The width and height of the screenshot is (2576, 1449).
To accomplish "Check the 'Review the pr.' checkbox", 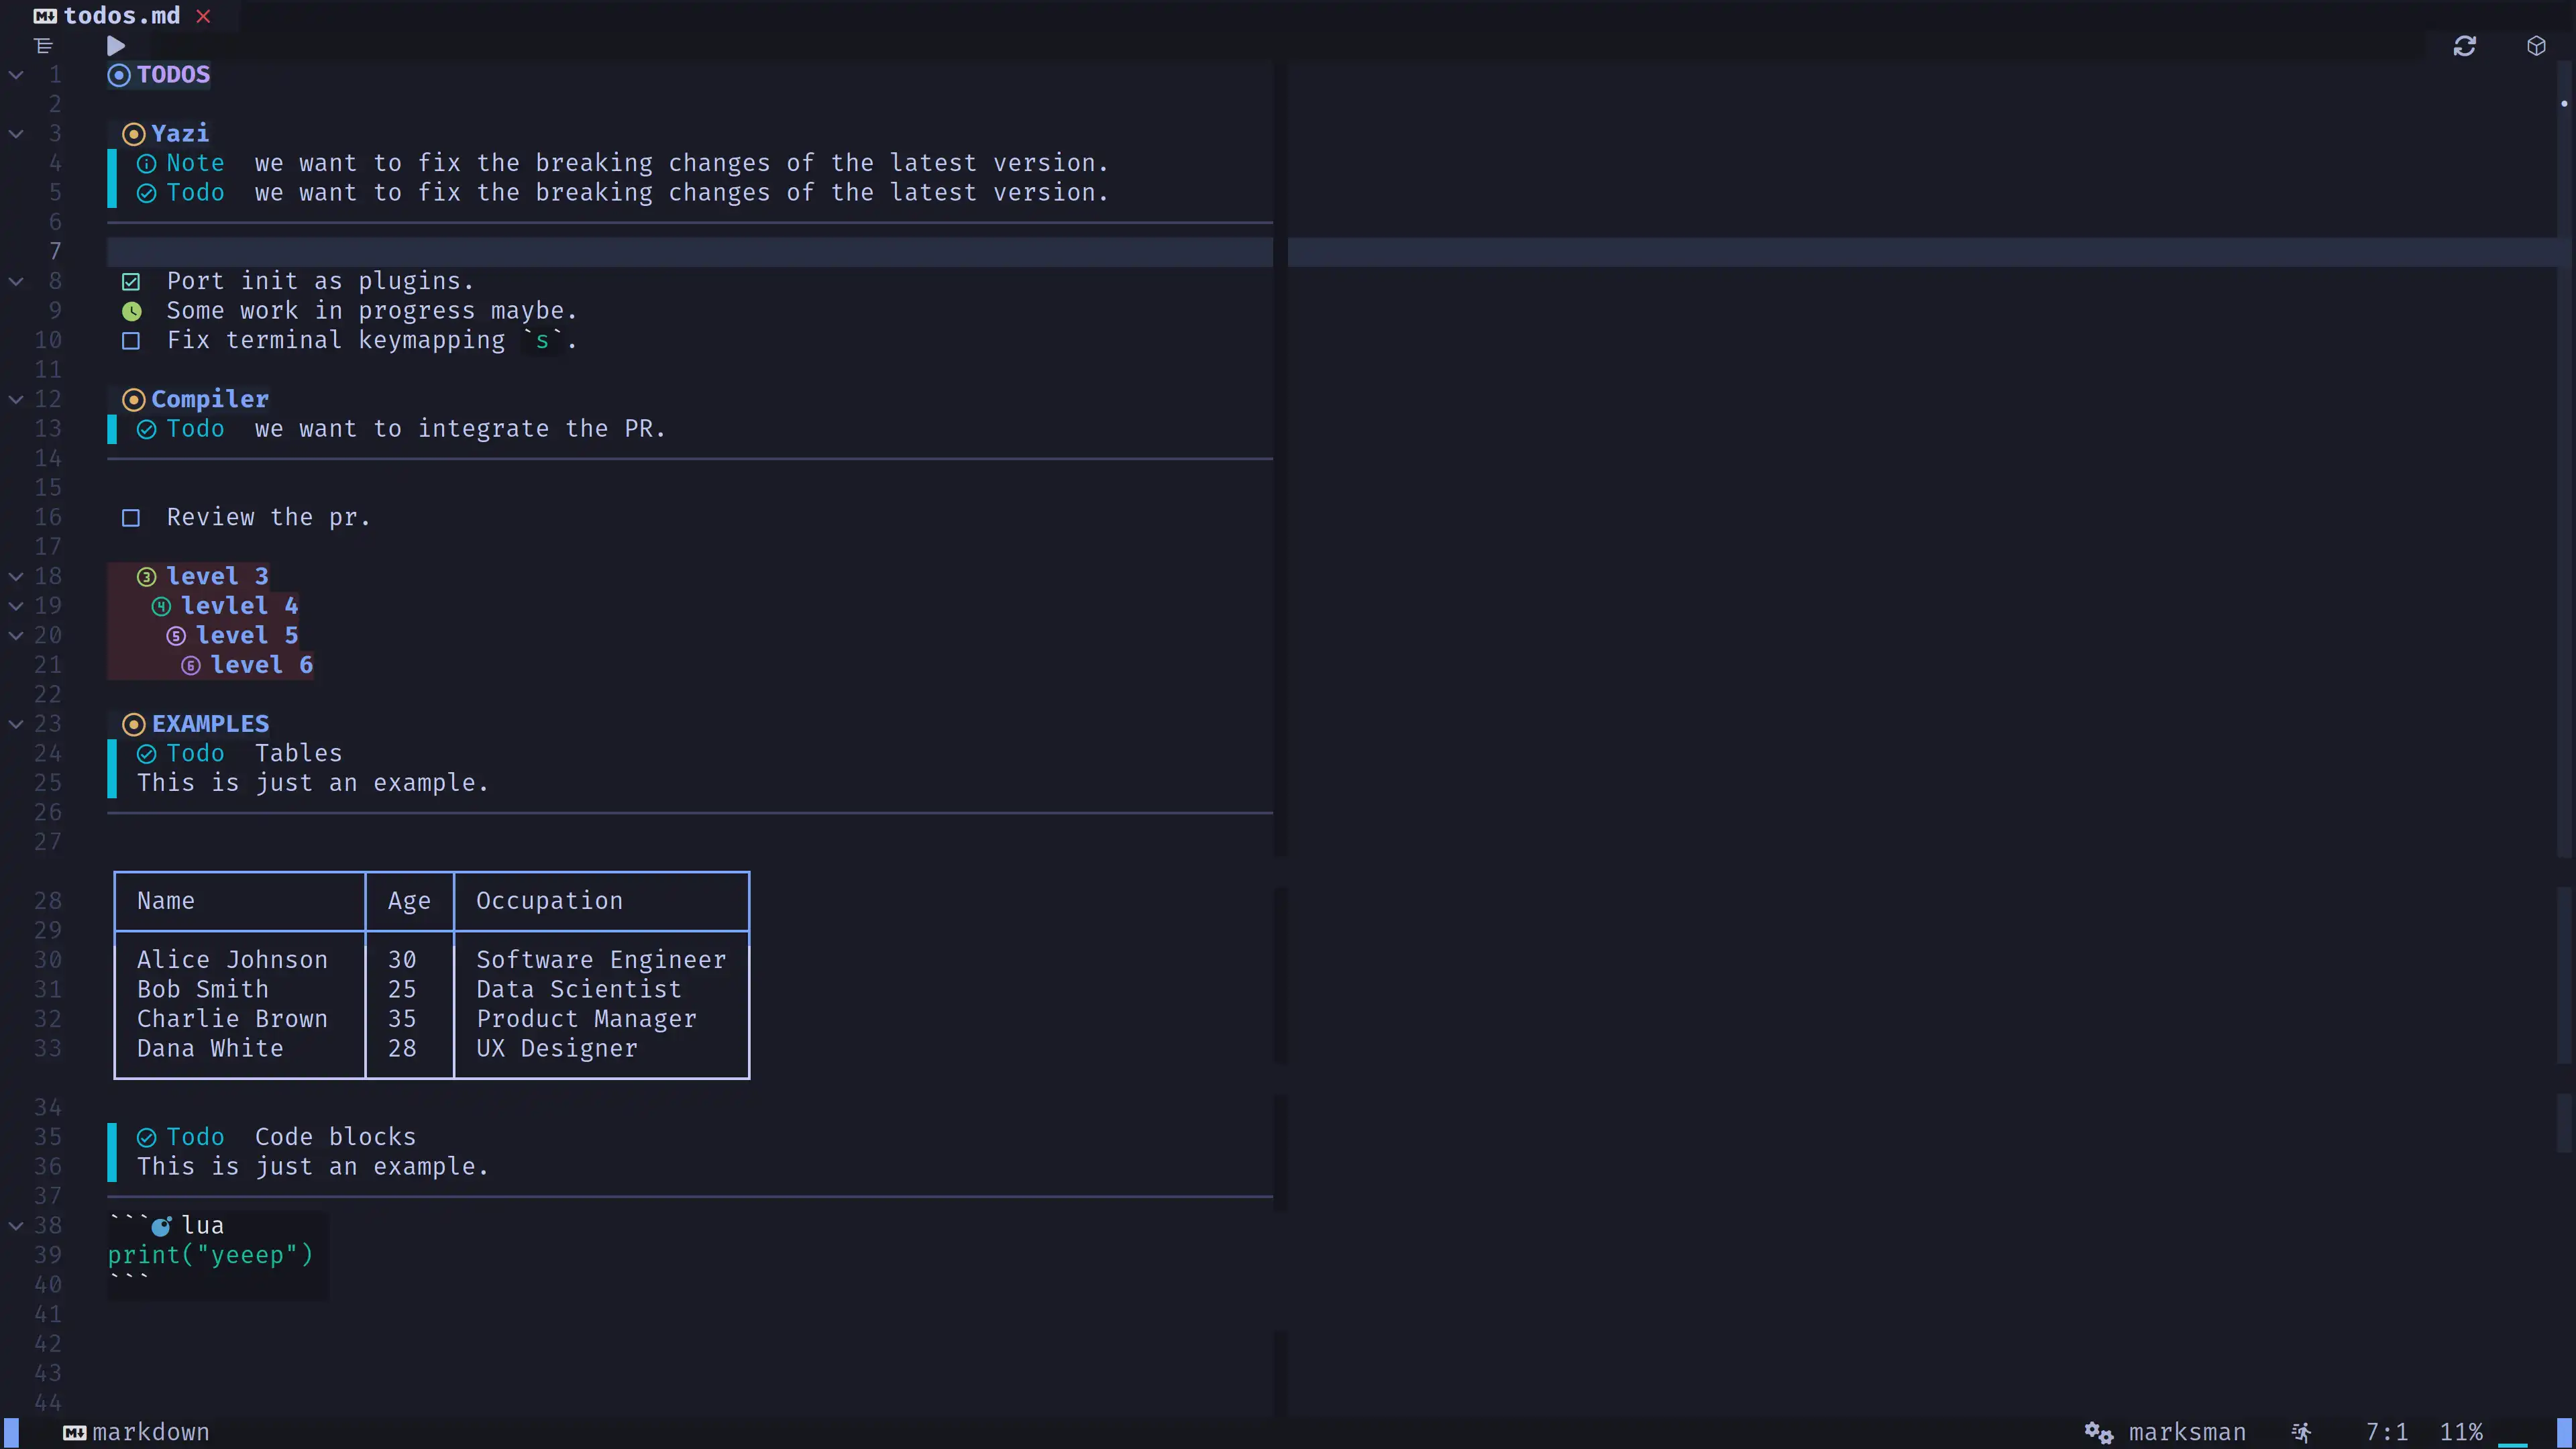I will point(131,518).
